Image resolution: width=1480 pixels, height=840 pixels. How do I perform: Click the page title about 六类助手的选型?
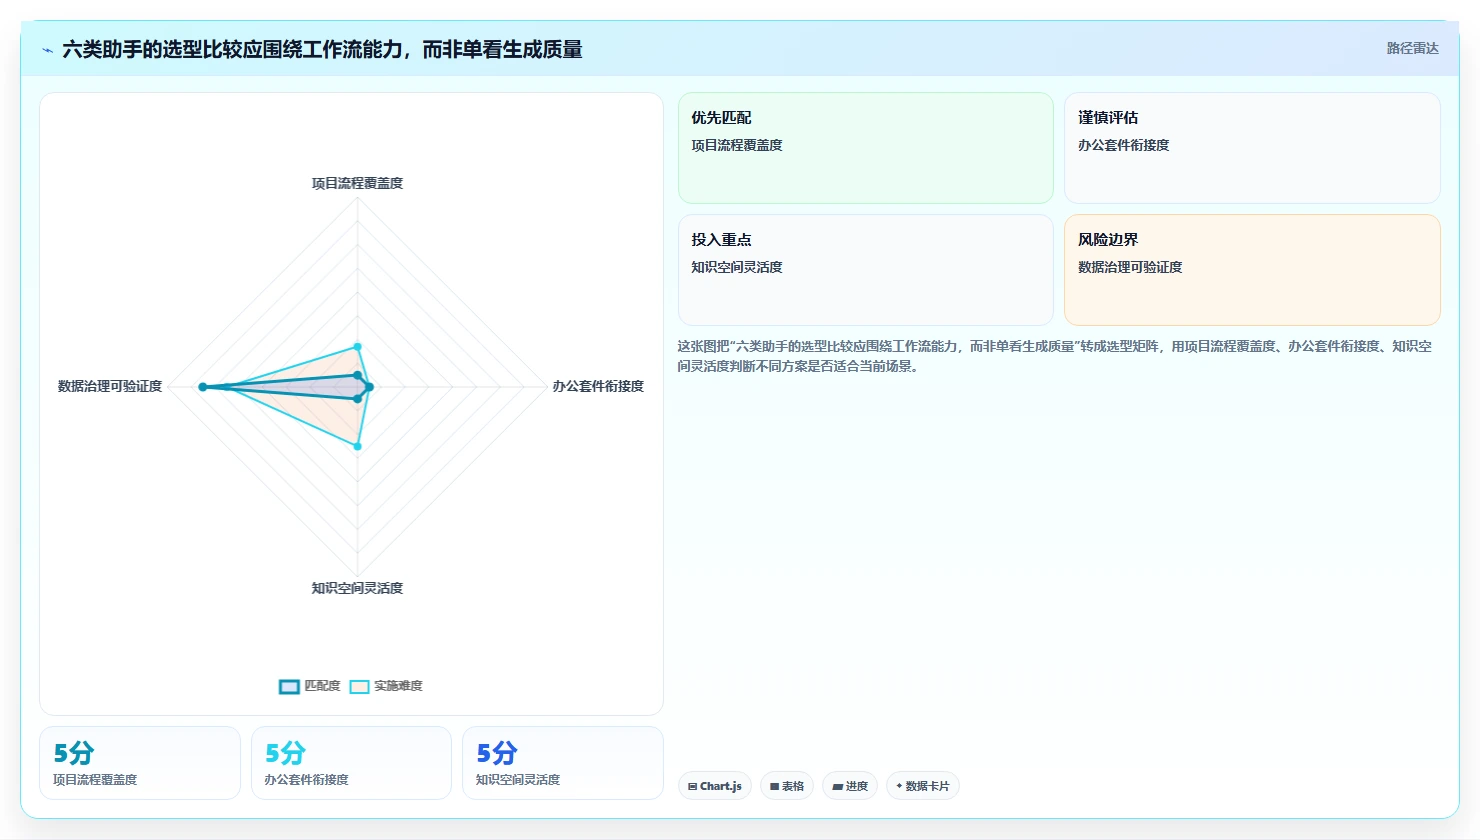pos(322,49)
